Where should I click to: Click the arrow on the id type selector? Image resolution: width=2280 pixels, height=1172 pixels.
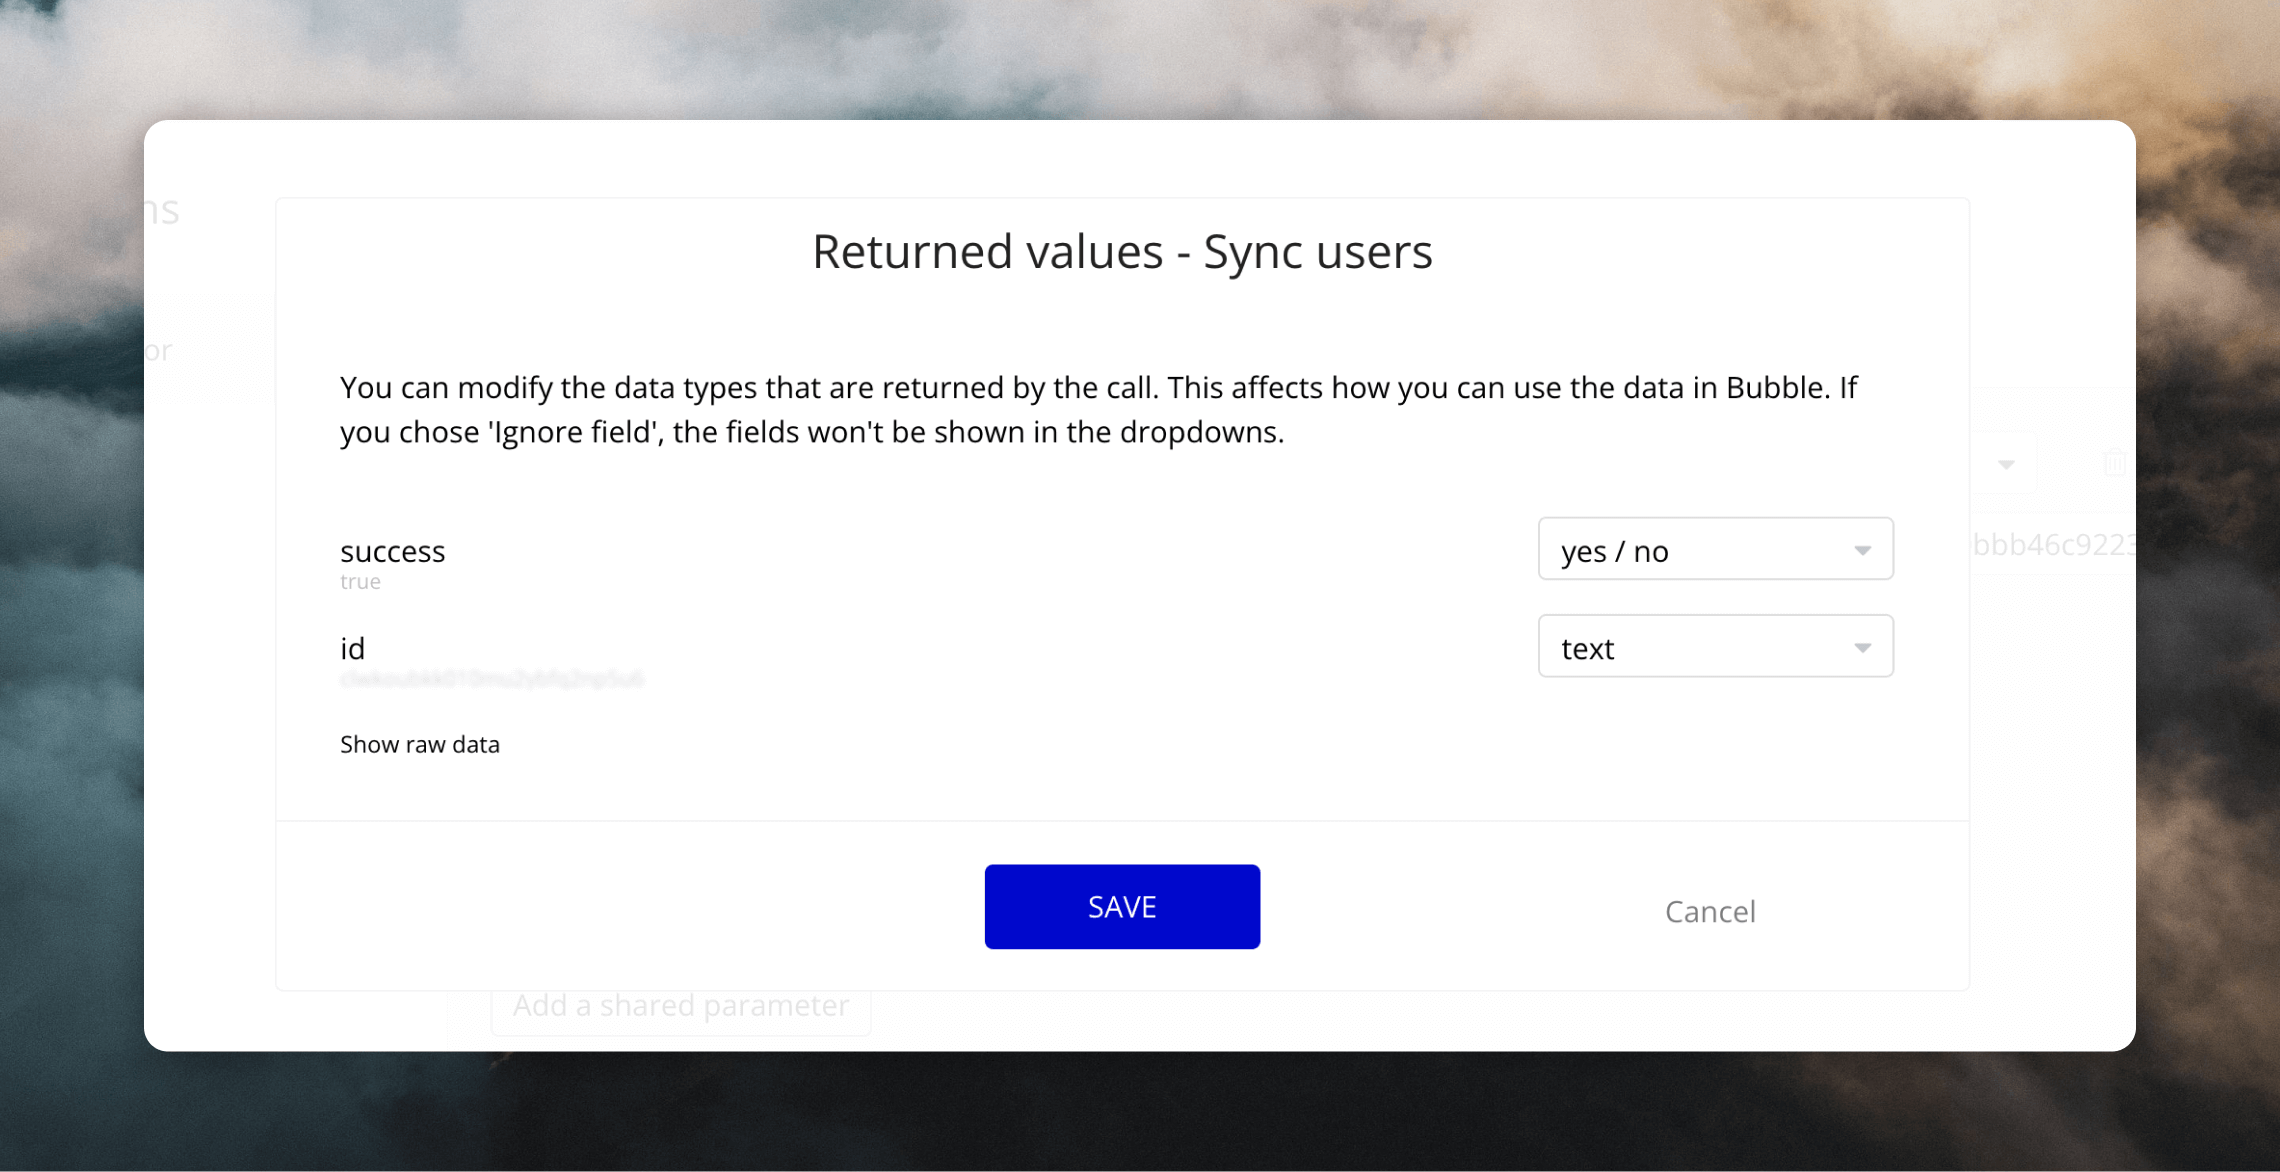1862,648
